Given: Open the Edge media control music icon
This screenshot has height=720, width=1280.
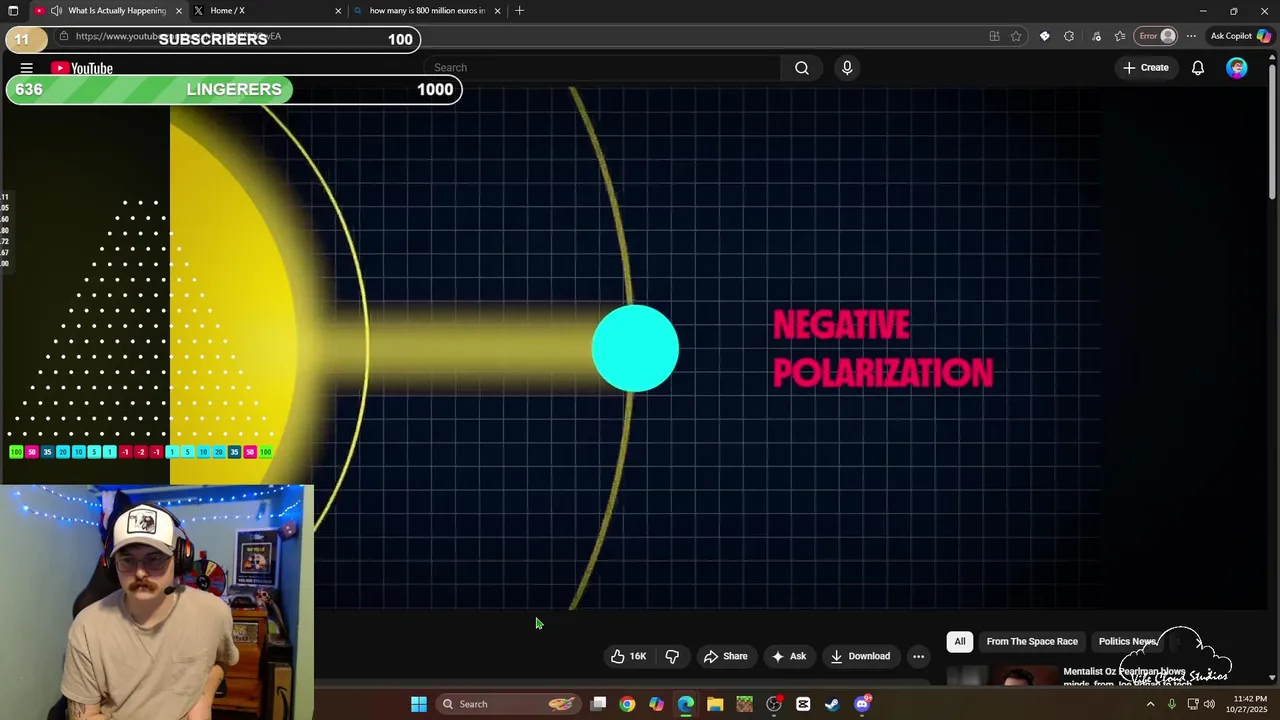Looking at the screenshot, I should click(1096, 36).
